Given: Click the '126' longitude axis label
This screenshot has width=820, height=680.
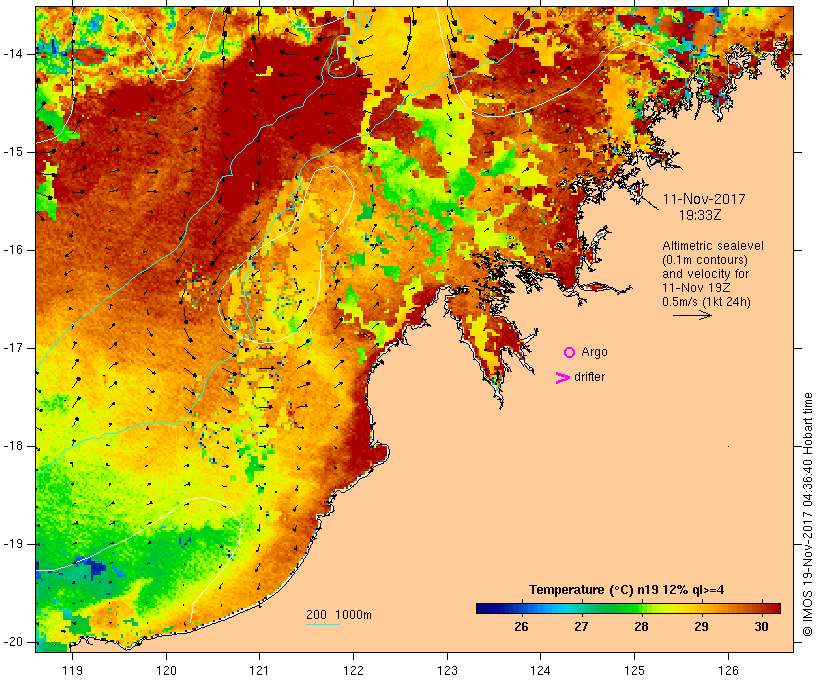Looking at the screenshot, I should pos(728,671).
